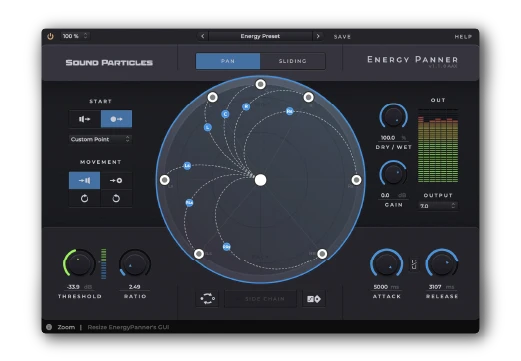Adjust the Threshold knob
The image size is (521, 361).
pyautogui.click(x=79, y=263)
